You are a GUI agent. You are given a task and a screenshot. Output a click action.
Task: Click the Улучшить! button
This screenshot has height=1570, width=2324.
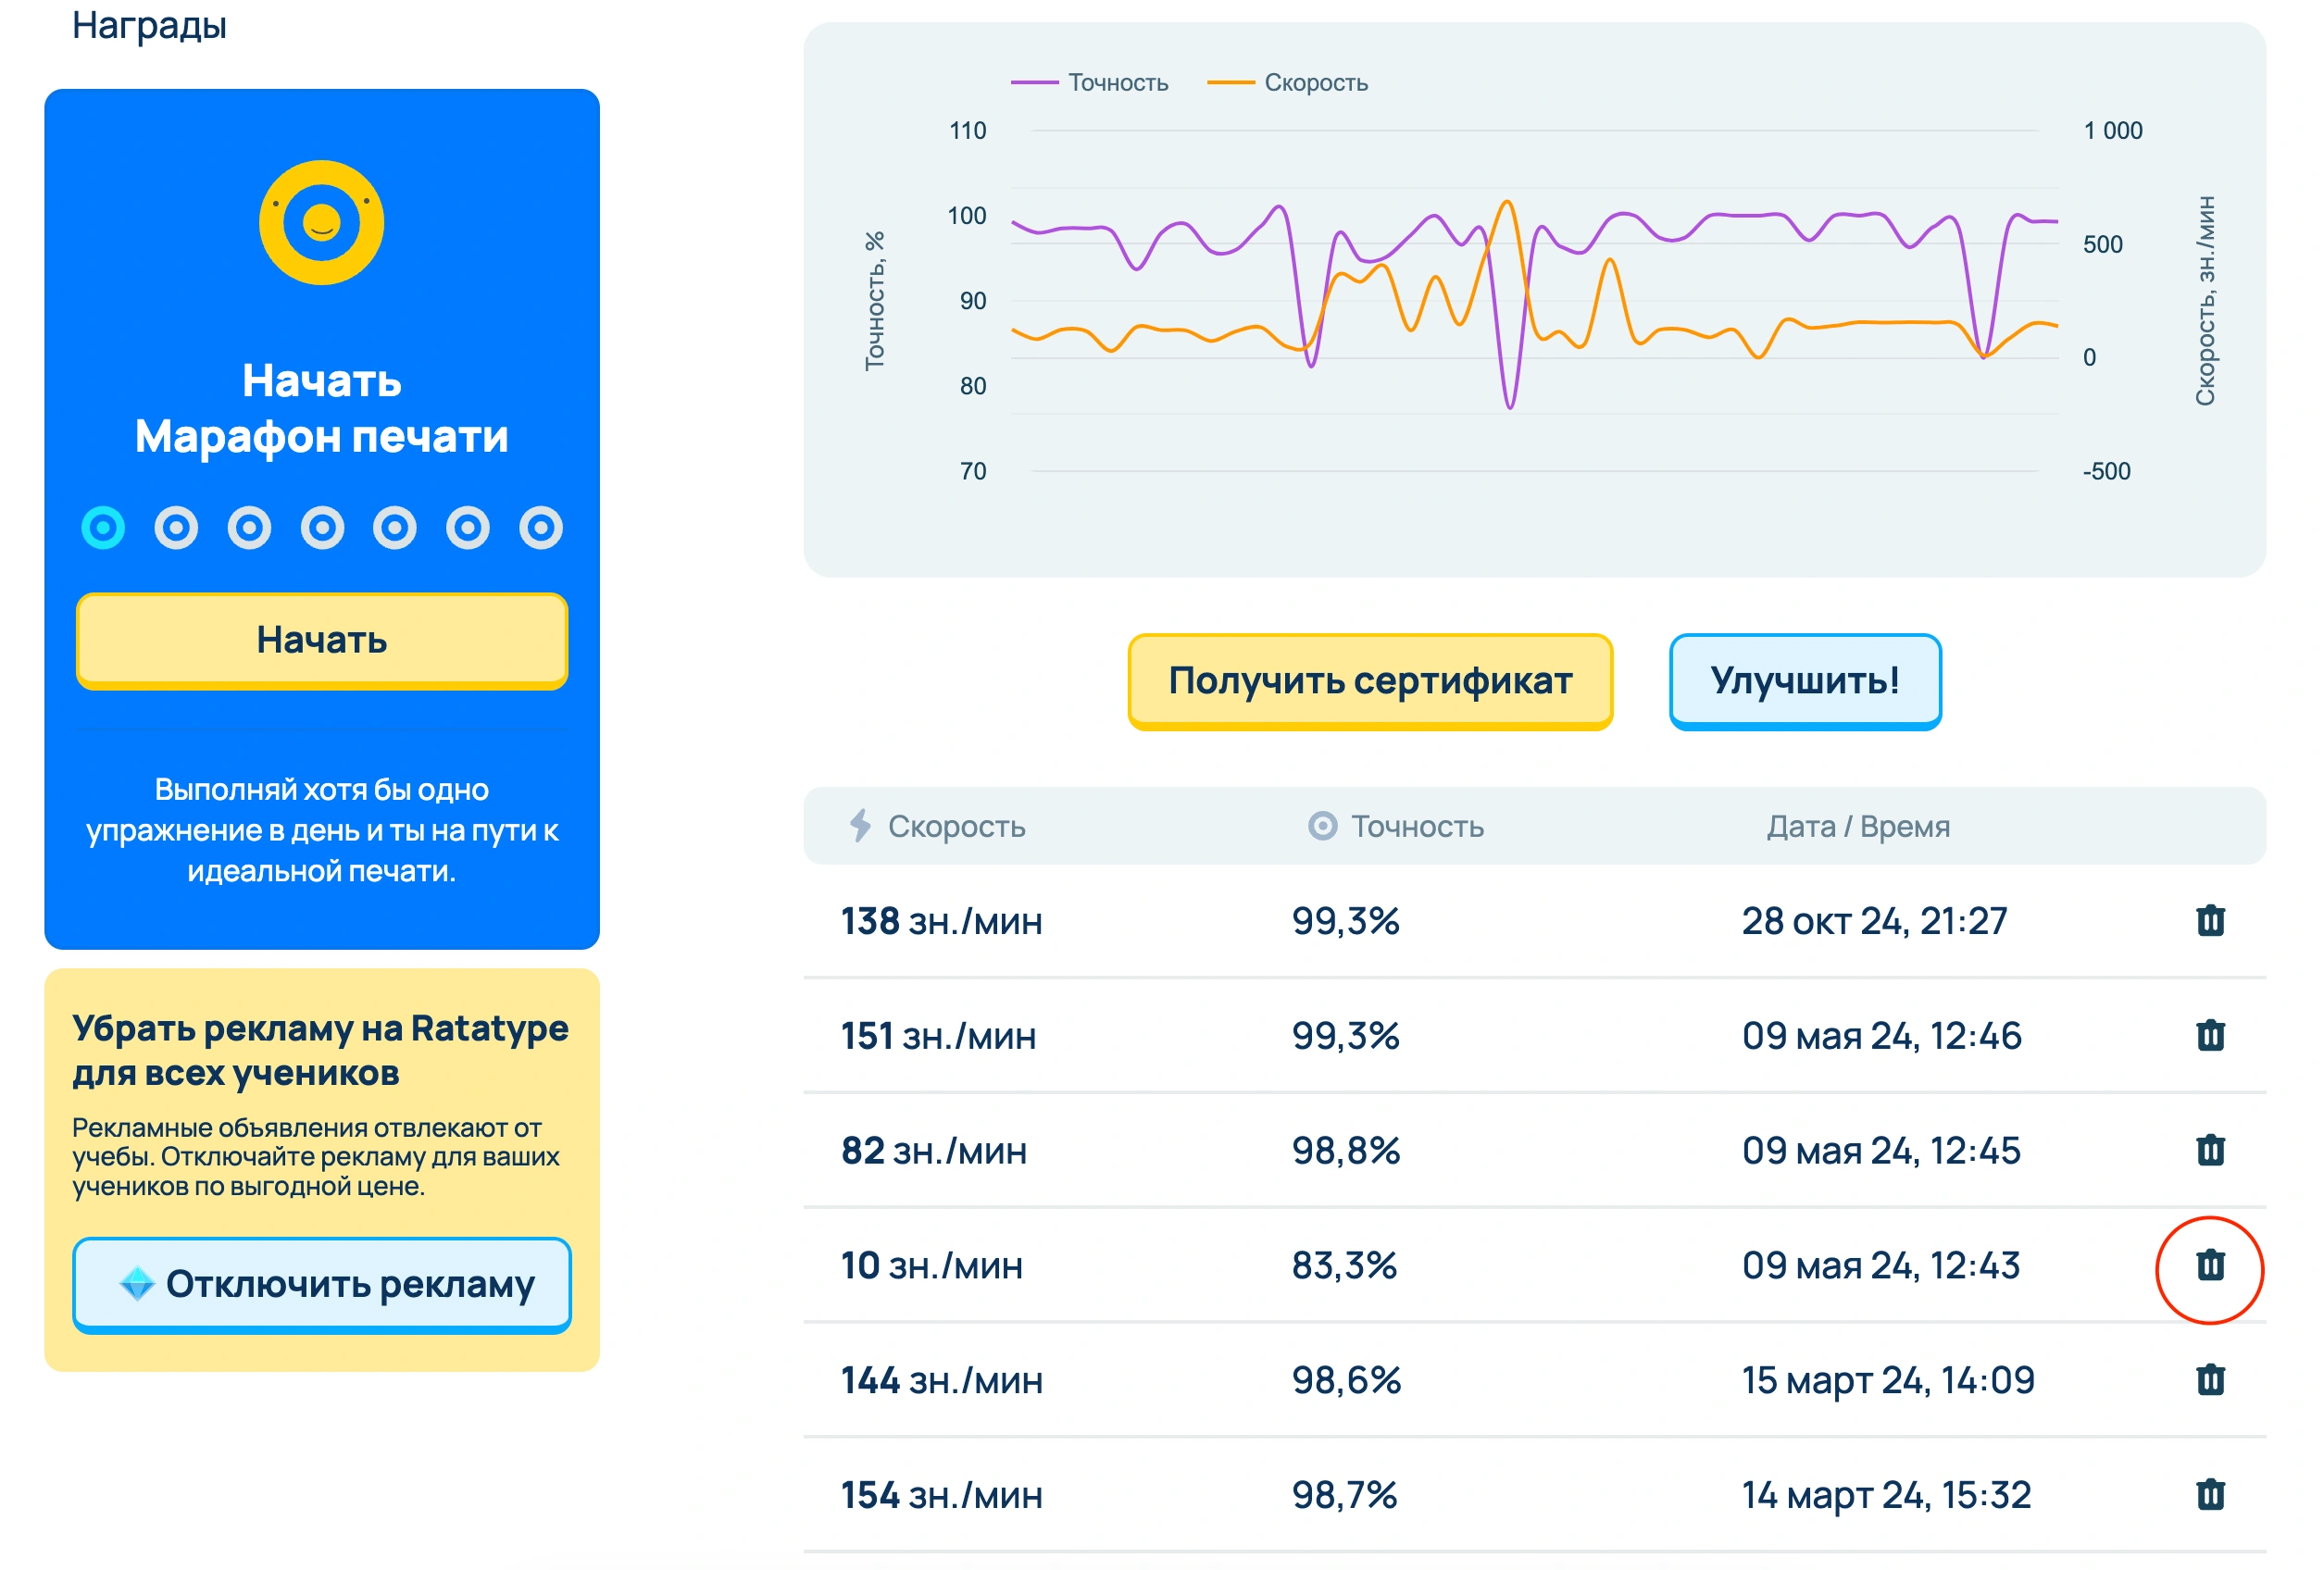point(1805,681)
